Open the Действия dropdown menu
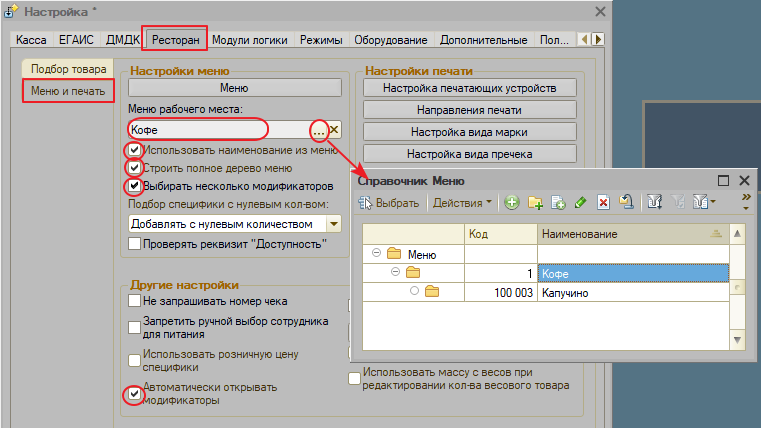 [x=461, y=203]
